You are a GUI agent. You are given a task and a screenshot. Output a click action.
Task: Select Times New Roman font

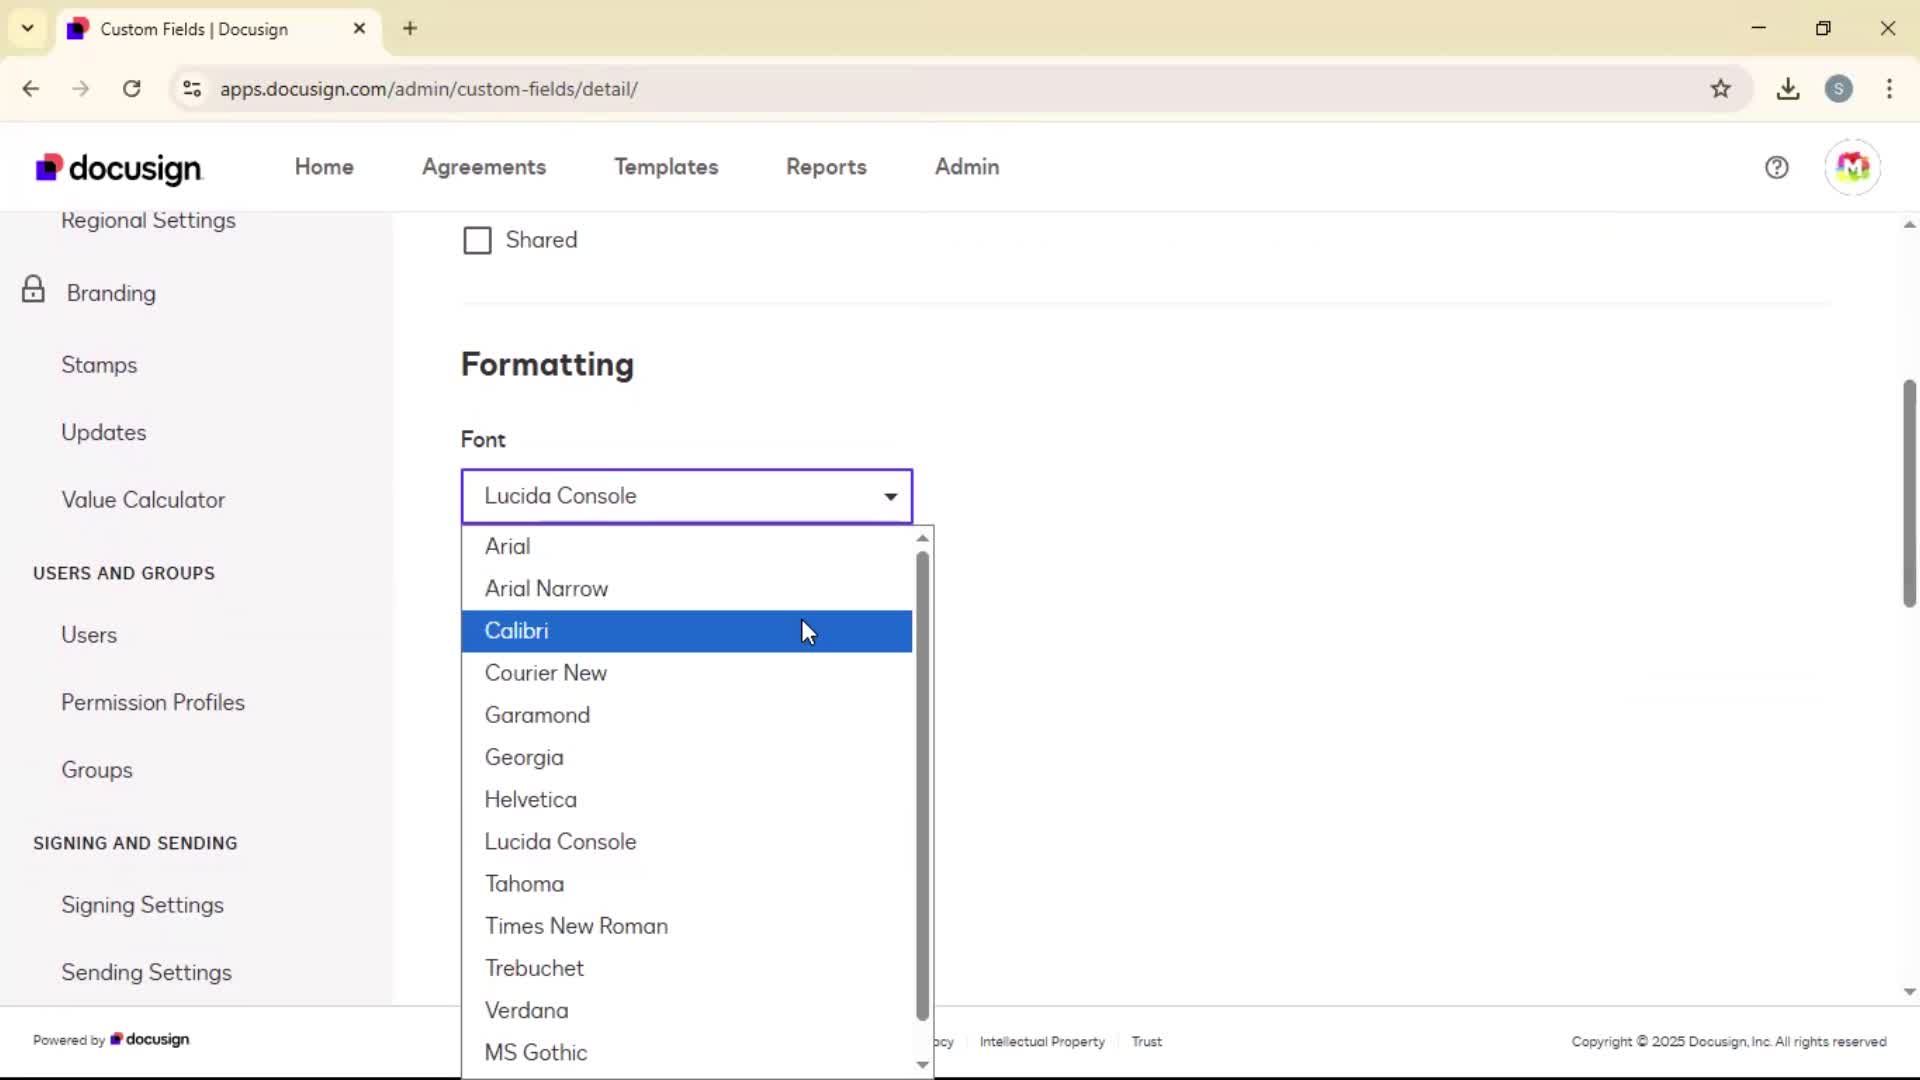tap(687, 926)
